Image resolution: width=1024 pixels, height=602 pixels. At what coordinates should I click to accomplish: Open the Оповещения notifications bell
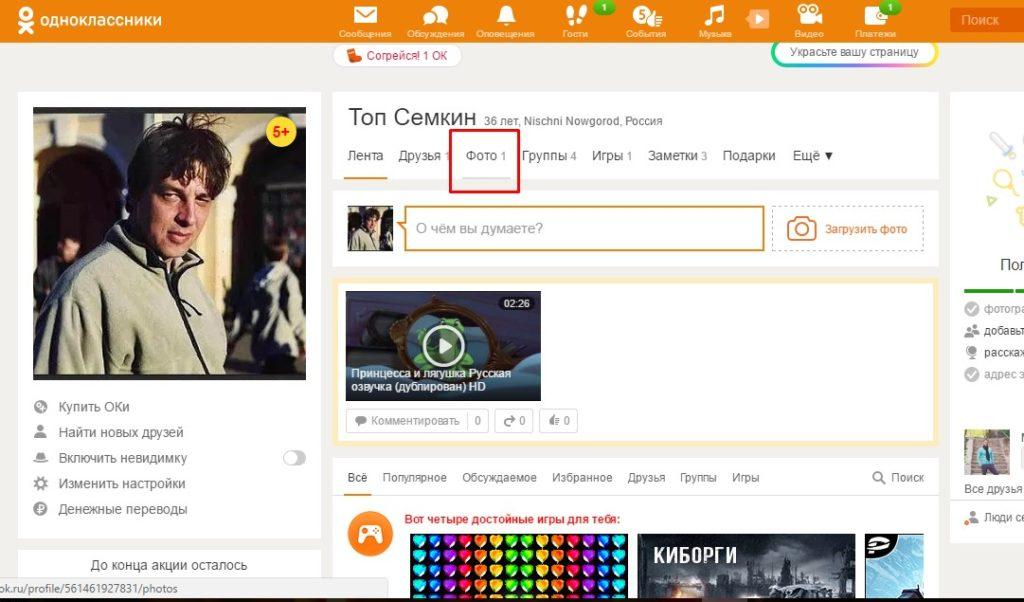pos(505,16)
